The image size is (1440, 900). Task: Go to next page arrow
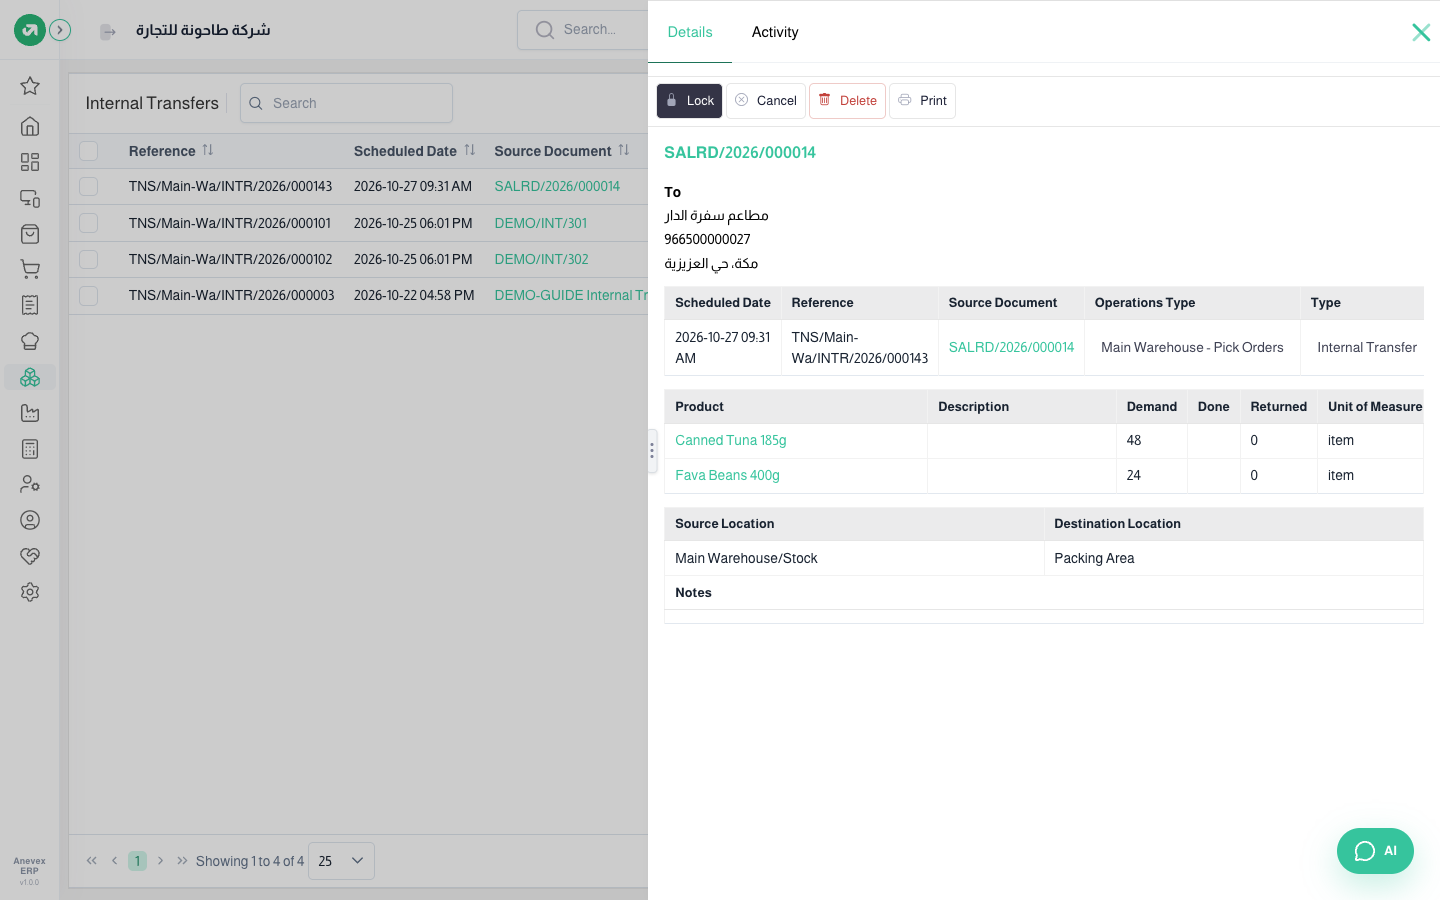coord(160,861)
